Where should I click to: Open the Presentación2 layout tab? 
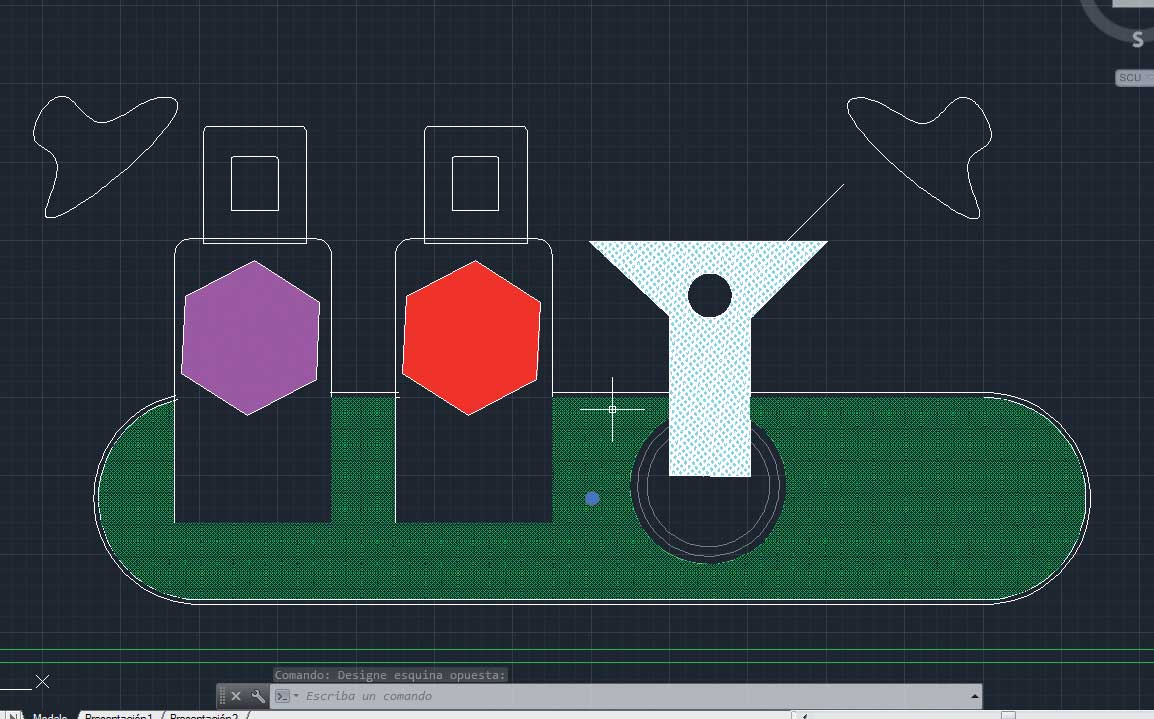(203, 716)
